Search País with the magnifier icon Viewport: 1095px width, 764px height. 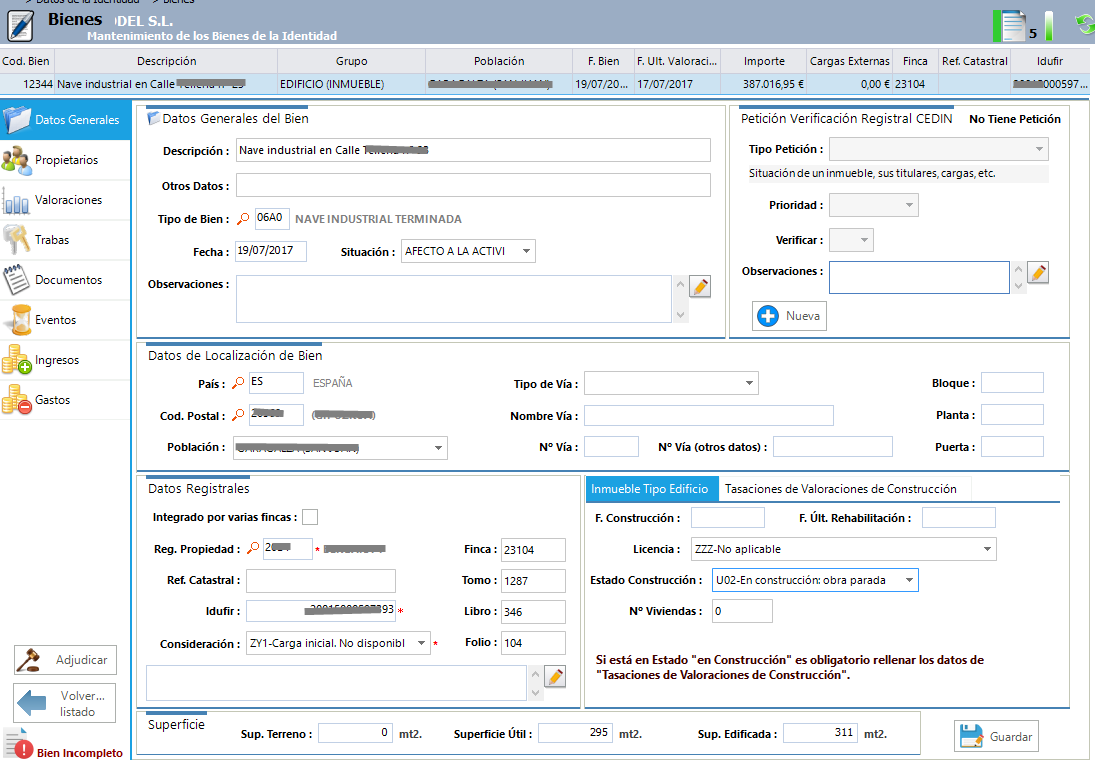tap(238, 383)
